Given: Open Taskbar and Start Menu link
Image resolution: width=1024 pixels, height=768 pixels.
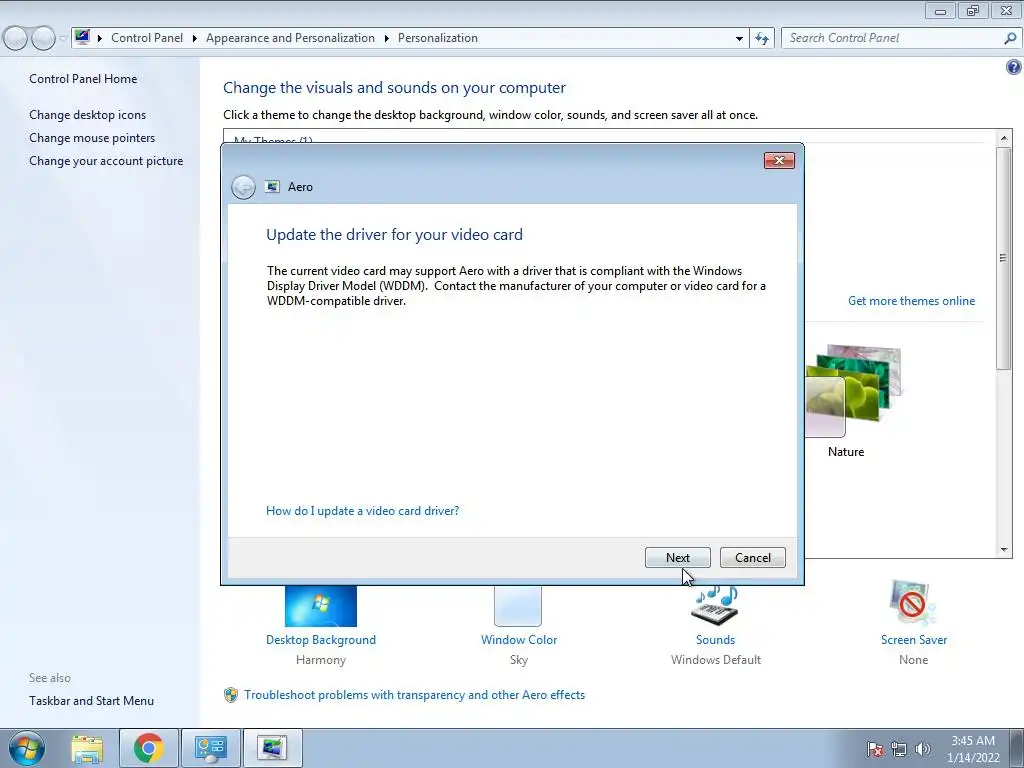Looking at the screenshot, I should [x=91, y=701].
